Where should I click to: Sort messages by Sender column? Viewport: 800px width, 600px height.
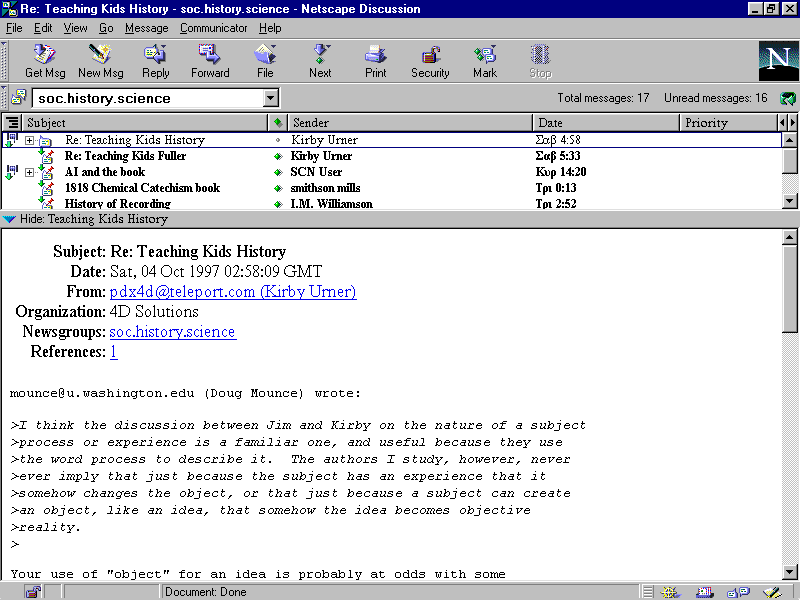pos(410,122)
